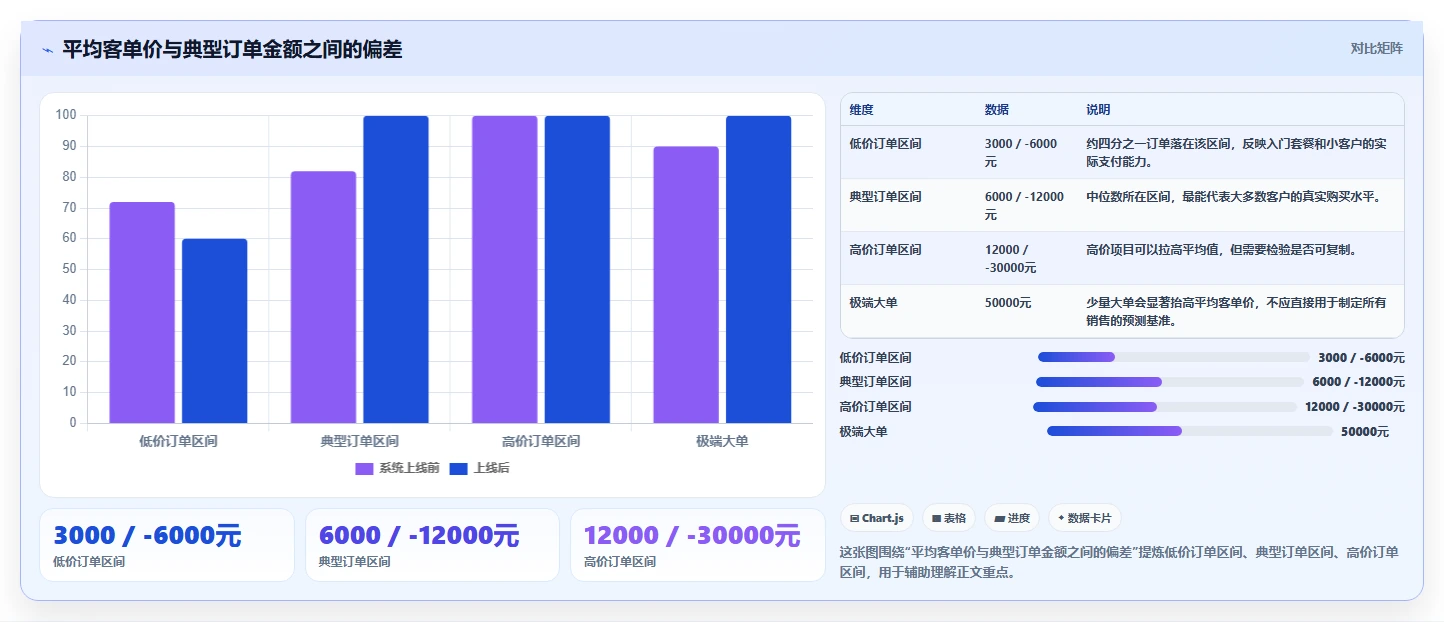The image size is (1444, 622).
Task: Toggle the 系统上线前 legend swatch
Action: click(x=364, y=469)
